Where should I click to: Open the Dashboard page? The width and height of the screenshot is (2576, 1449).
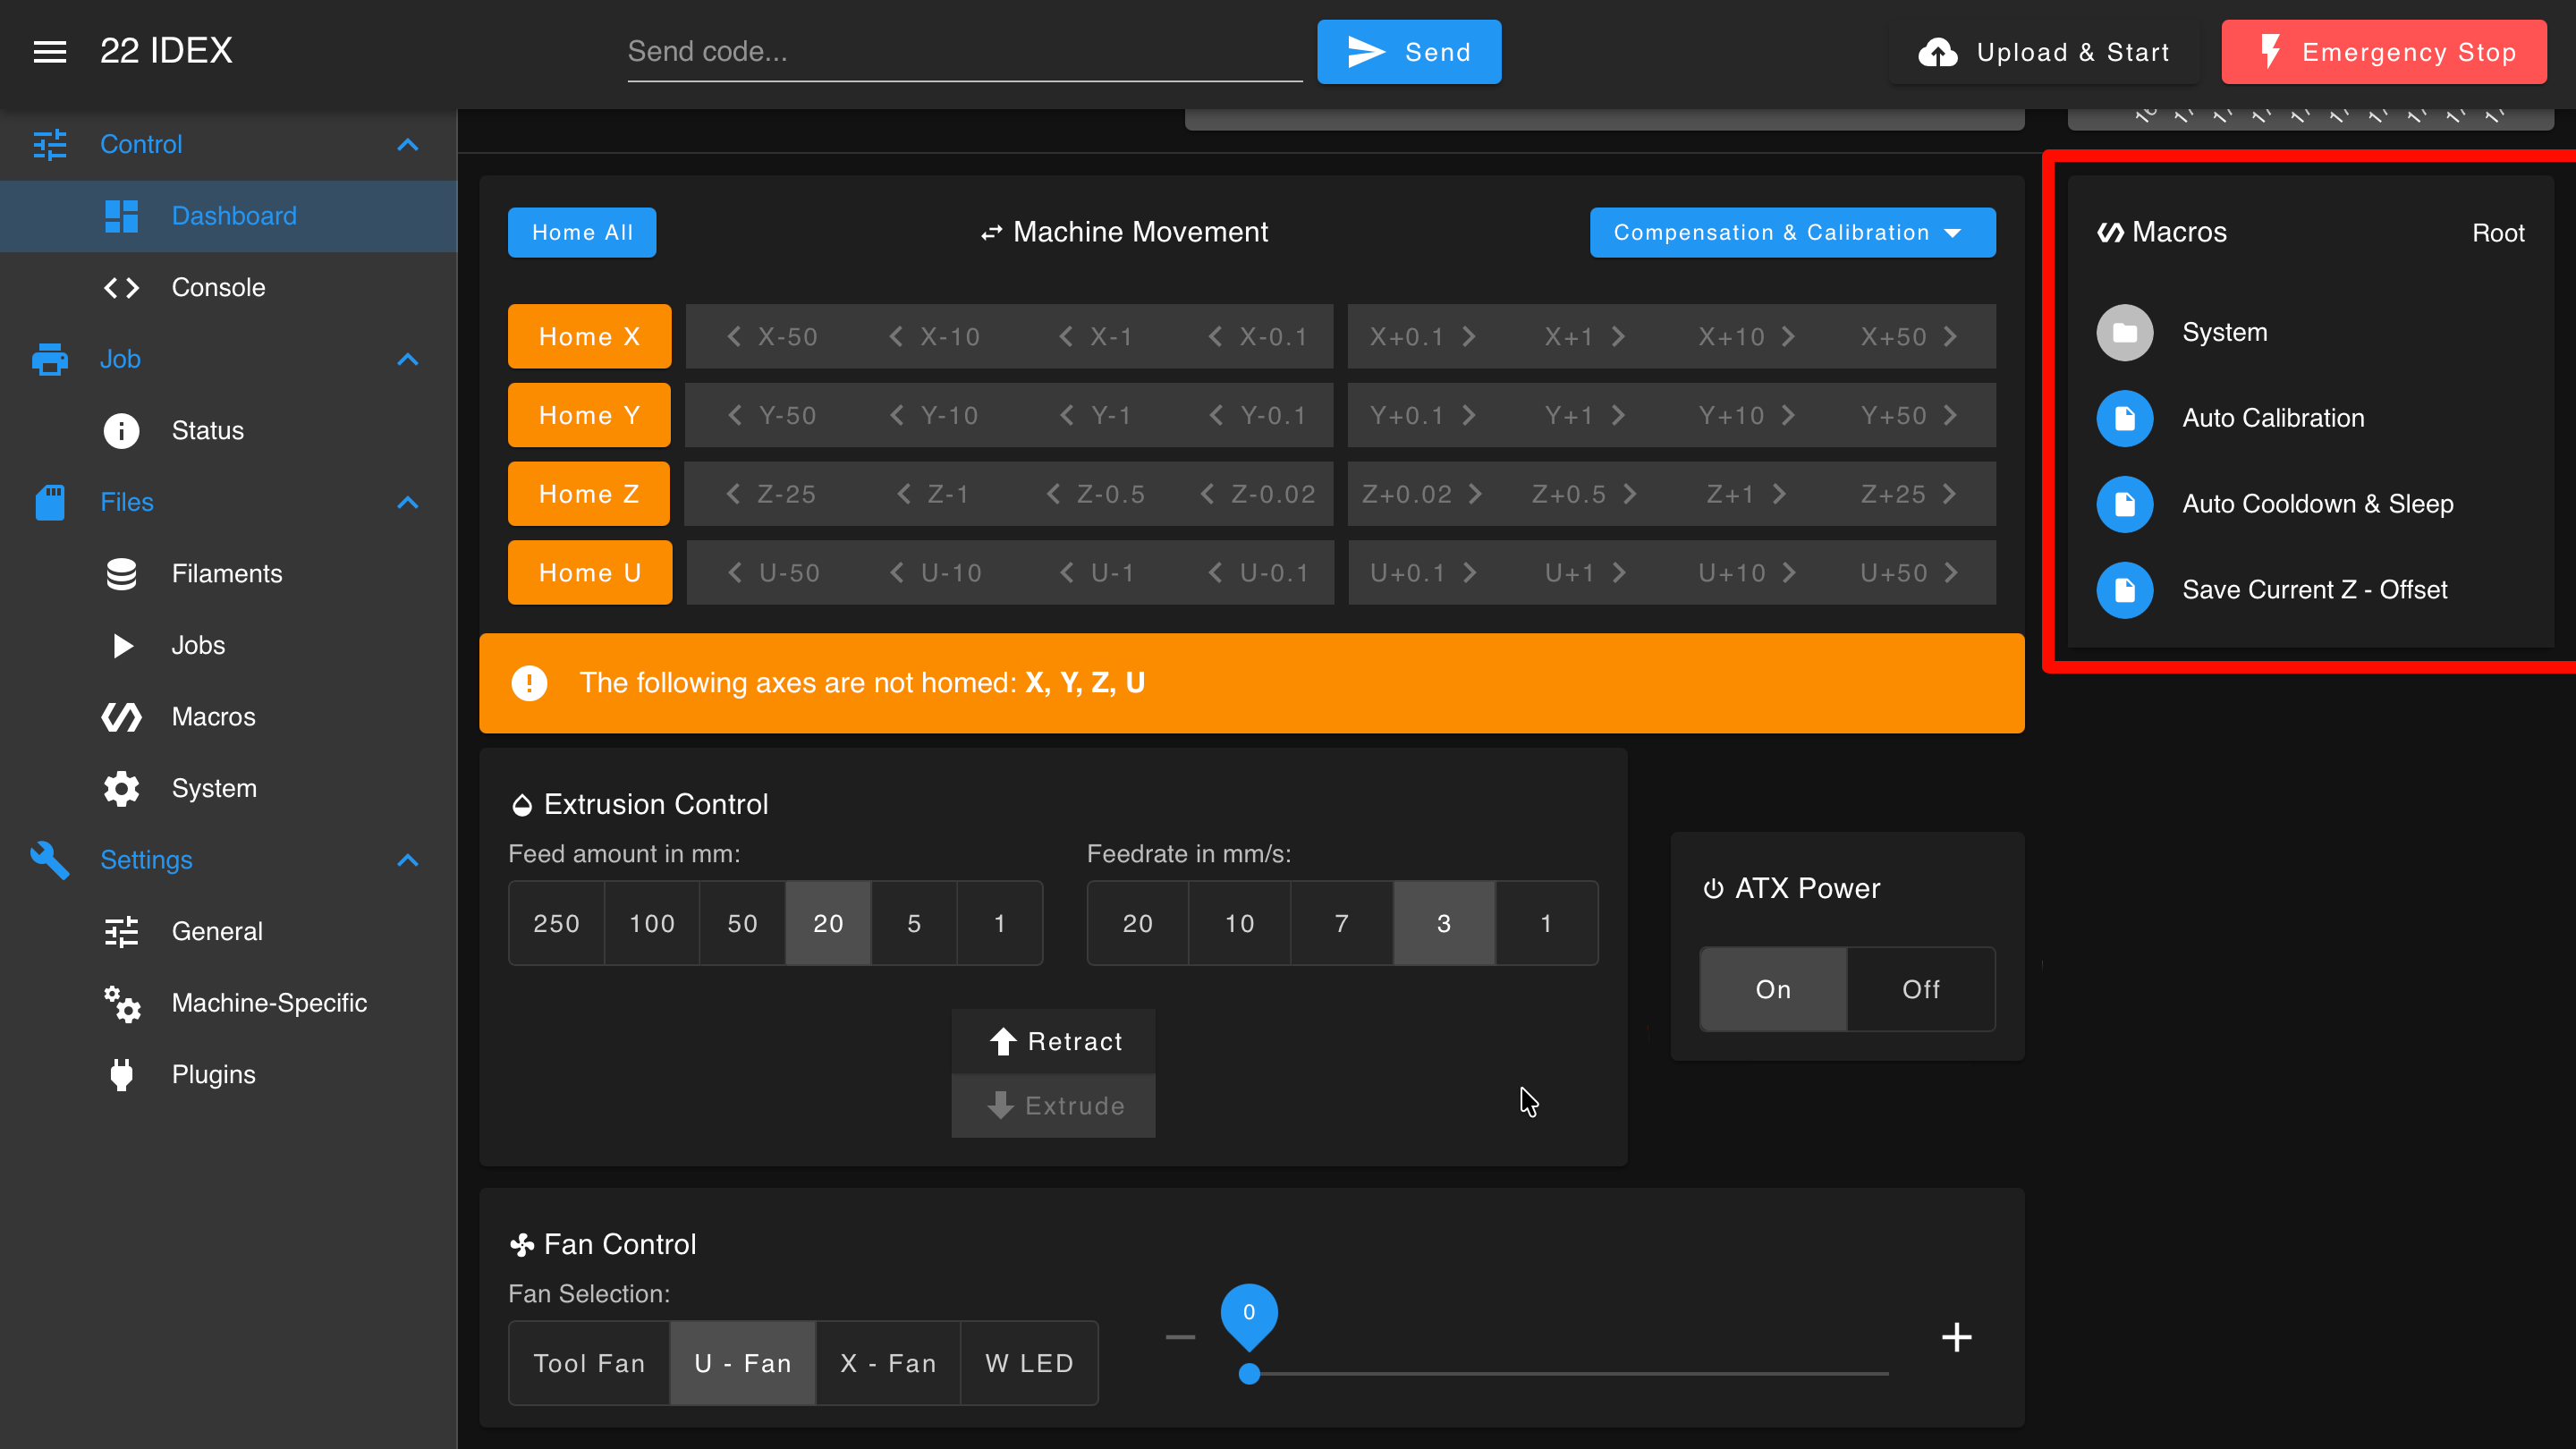(229, 216)
